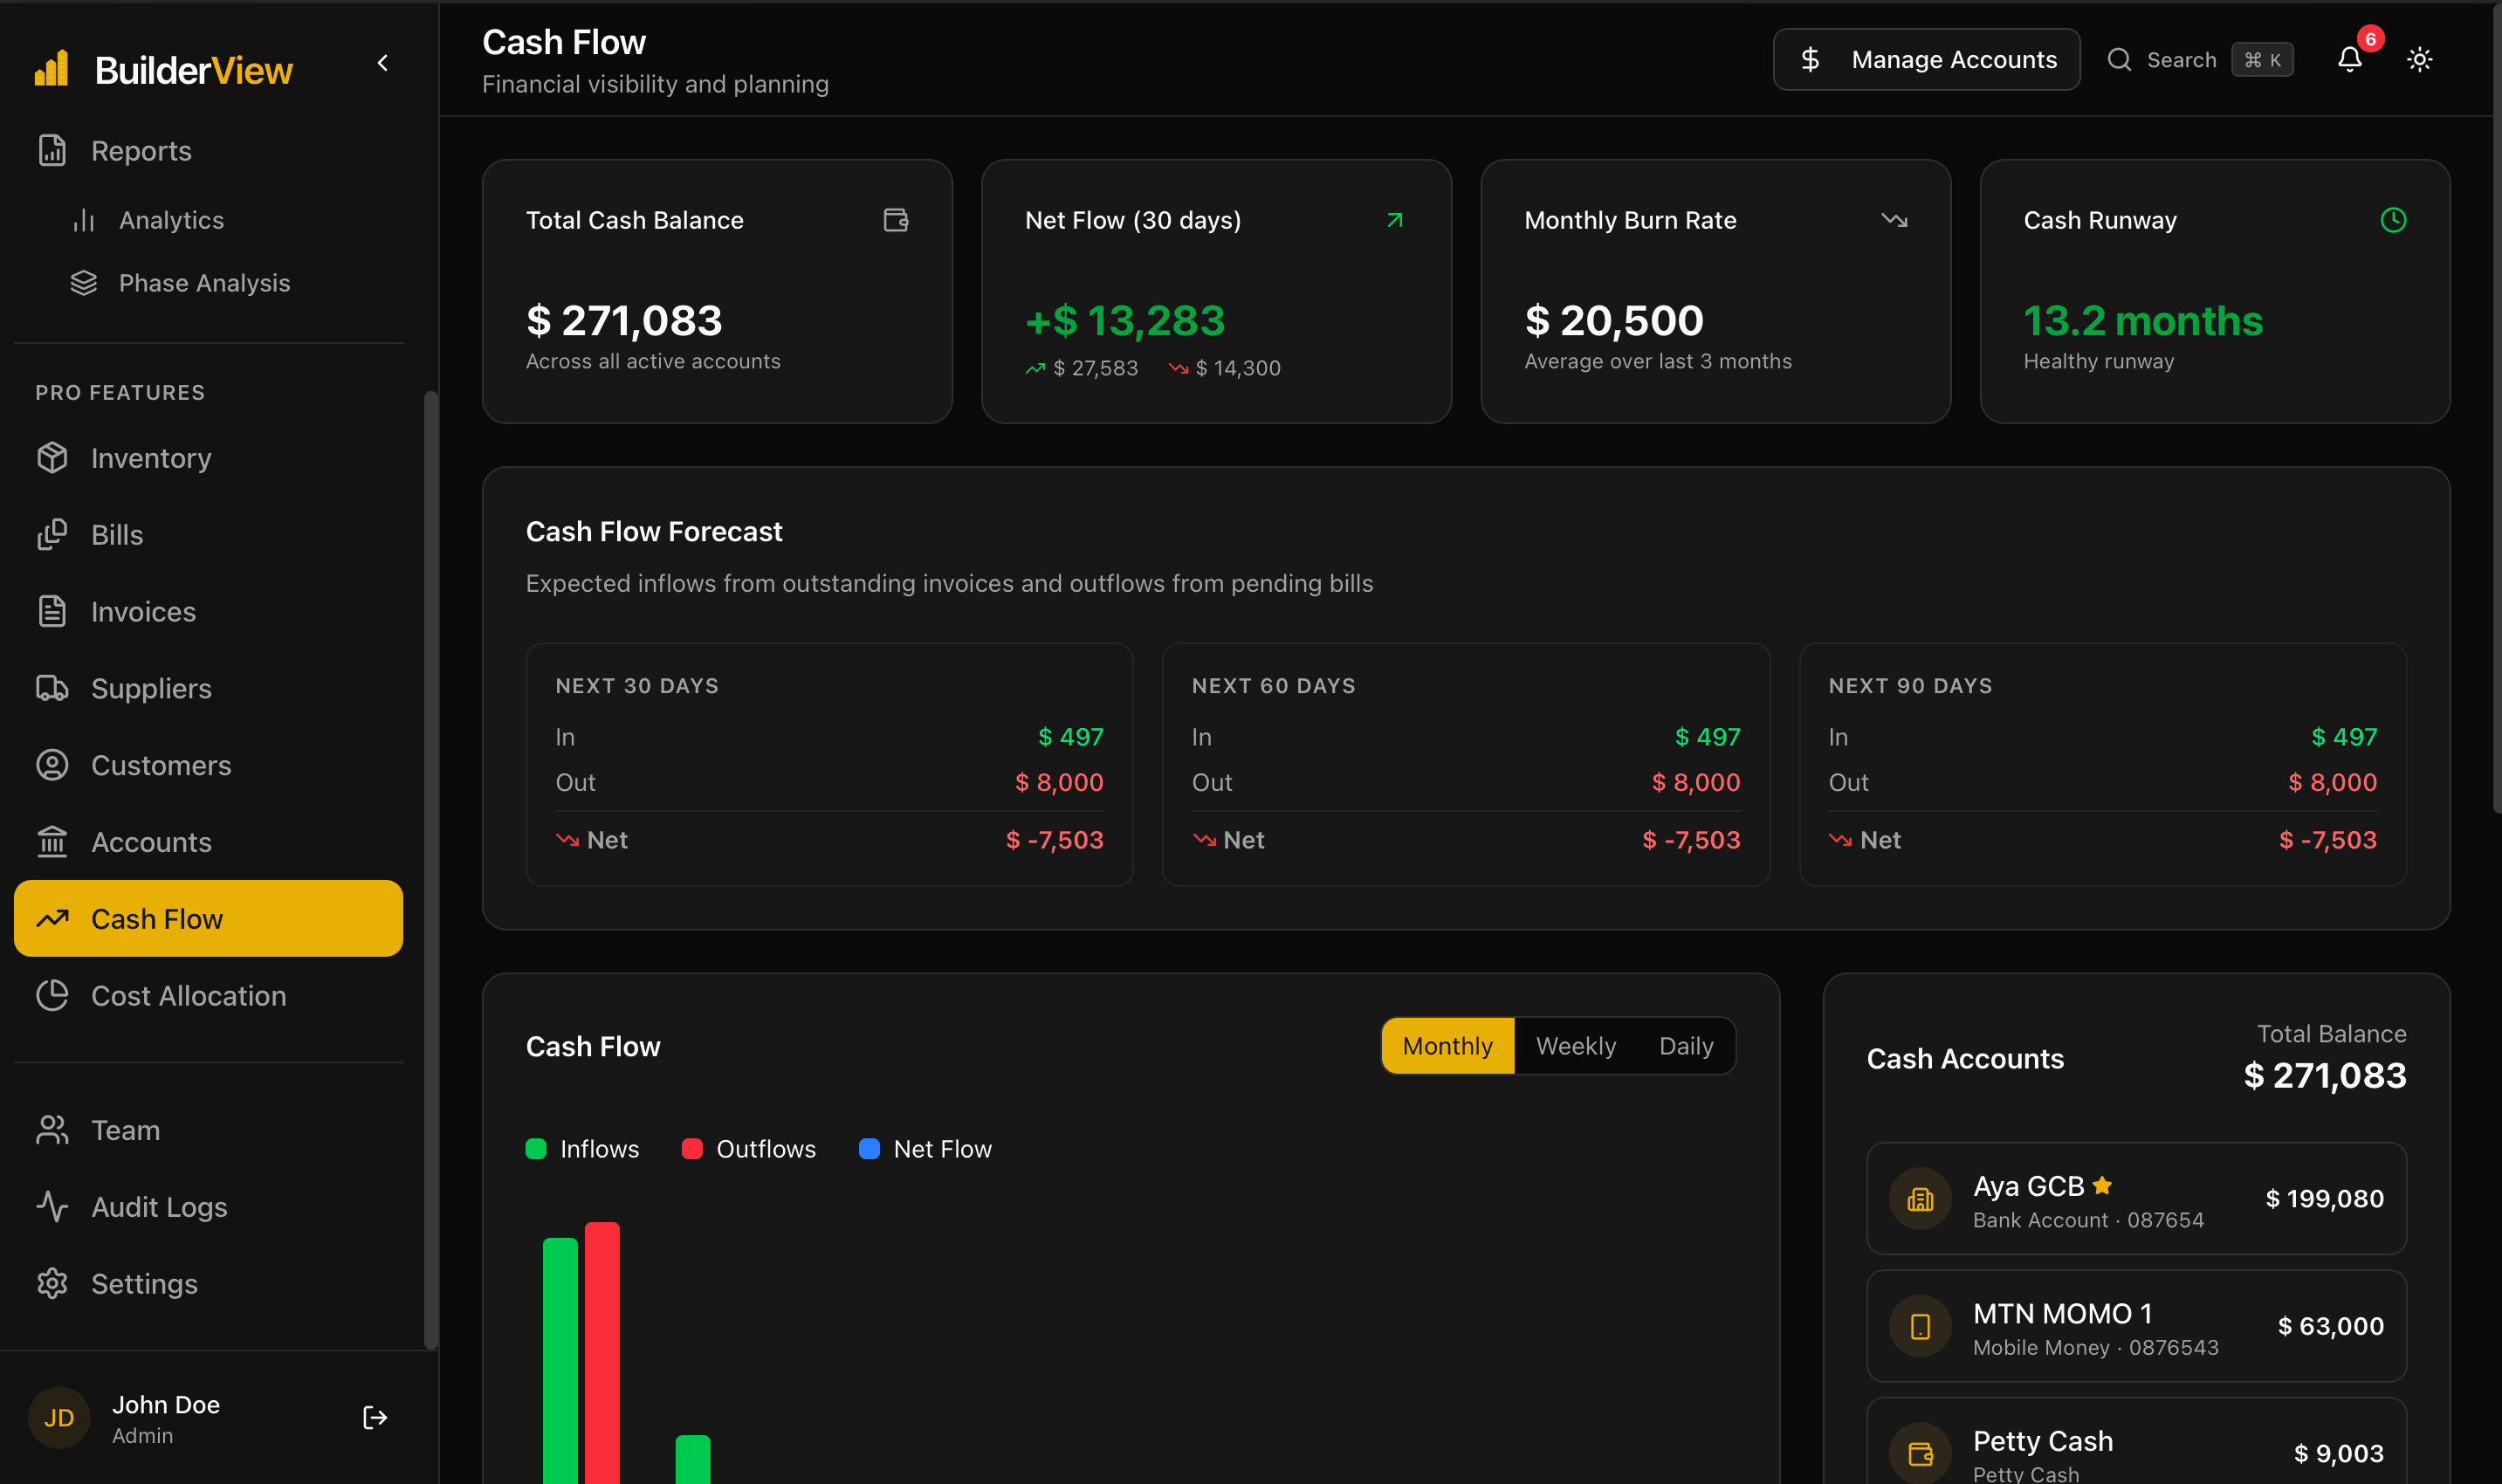Click the Invoices document icon
The image size is (2502, 1484).
click(52, 611)
